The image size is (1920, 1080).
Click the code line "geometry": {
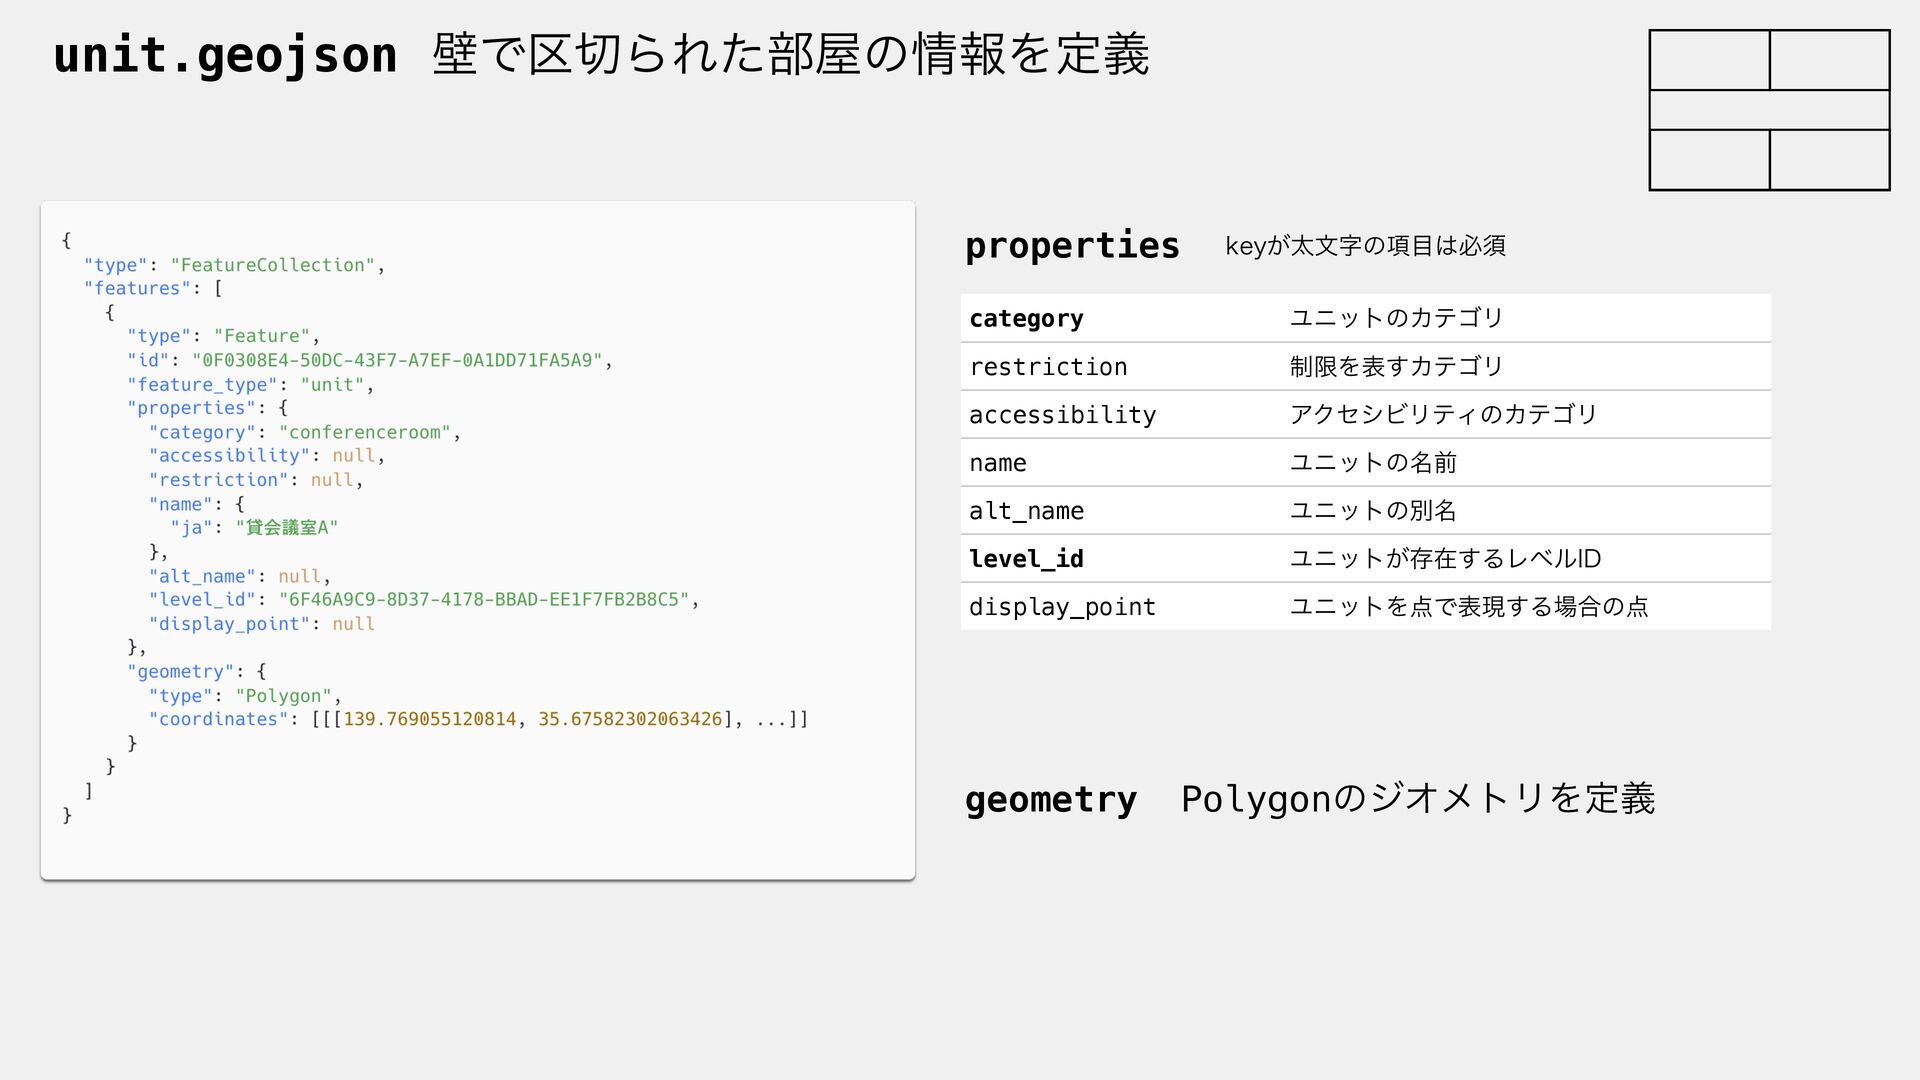coord(196,671)
